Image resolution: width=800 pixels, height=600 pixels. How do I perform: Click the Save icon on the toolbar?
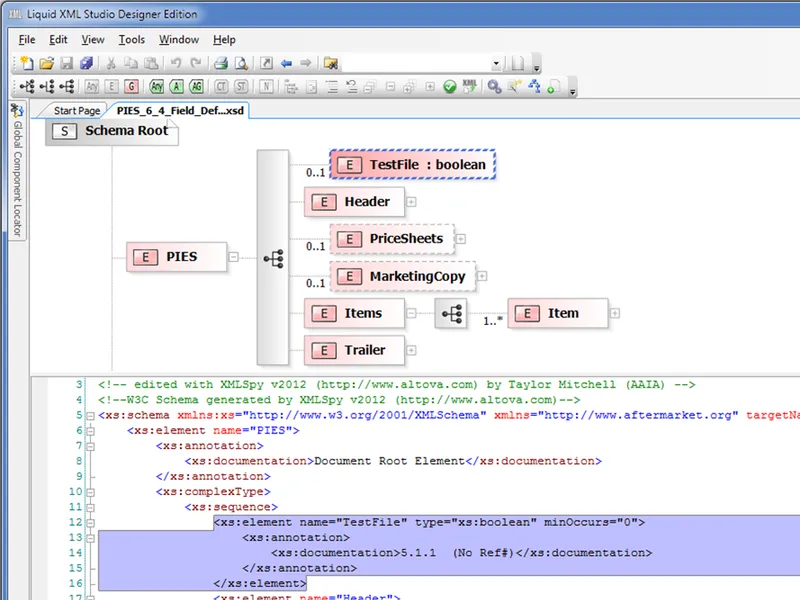tap(65, 62)
